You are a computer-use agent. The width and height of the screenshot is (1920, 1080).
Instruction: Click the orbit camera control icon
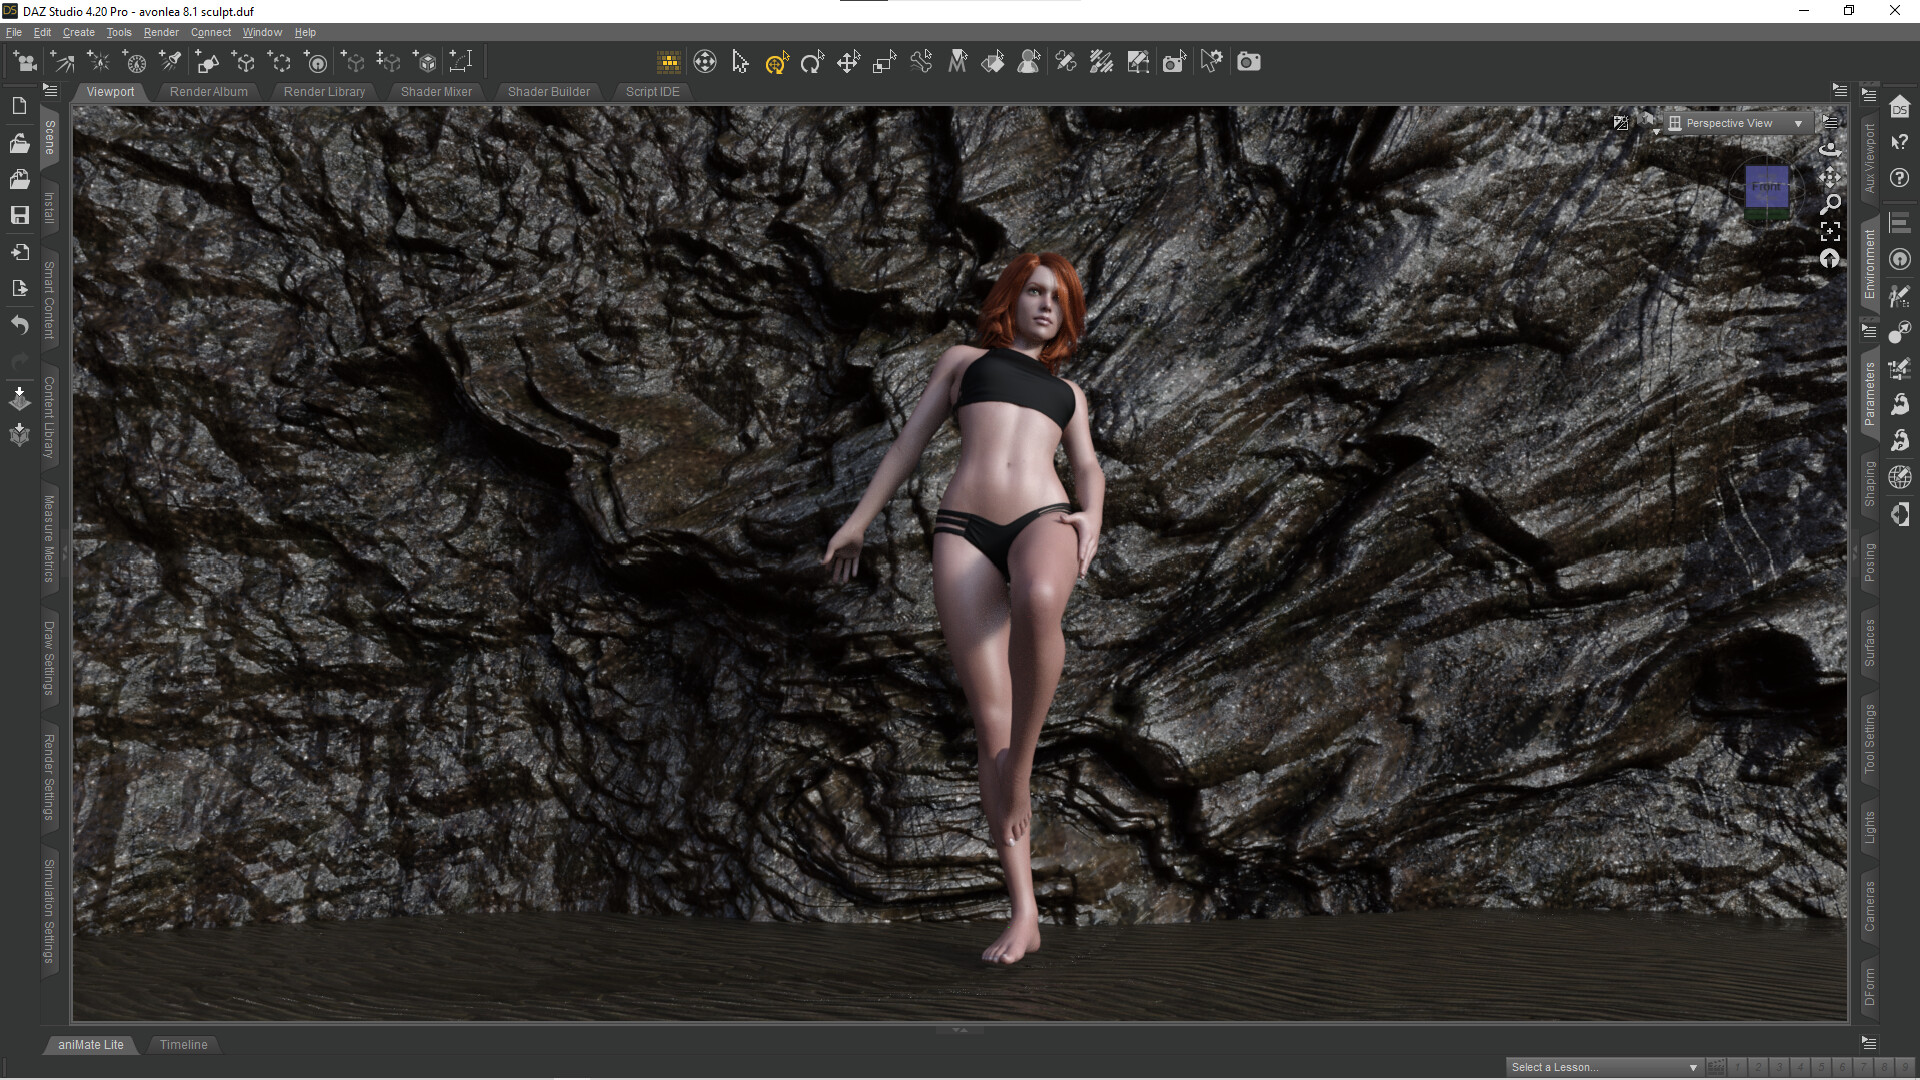tap(1830, 149)
